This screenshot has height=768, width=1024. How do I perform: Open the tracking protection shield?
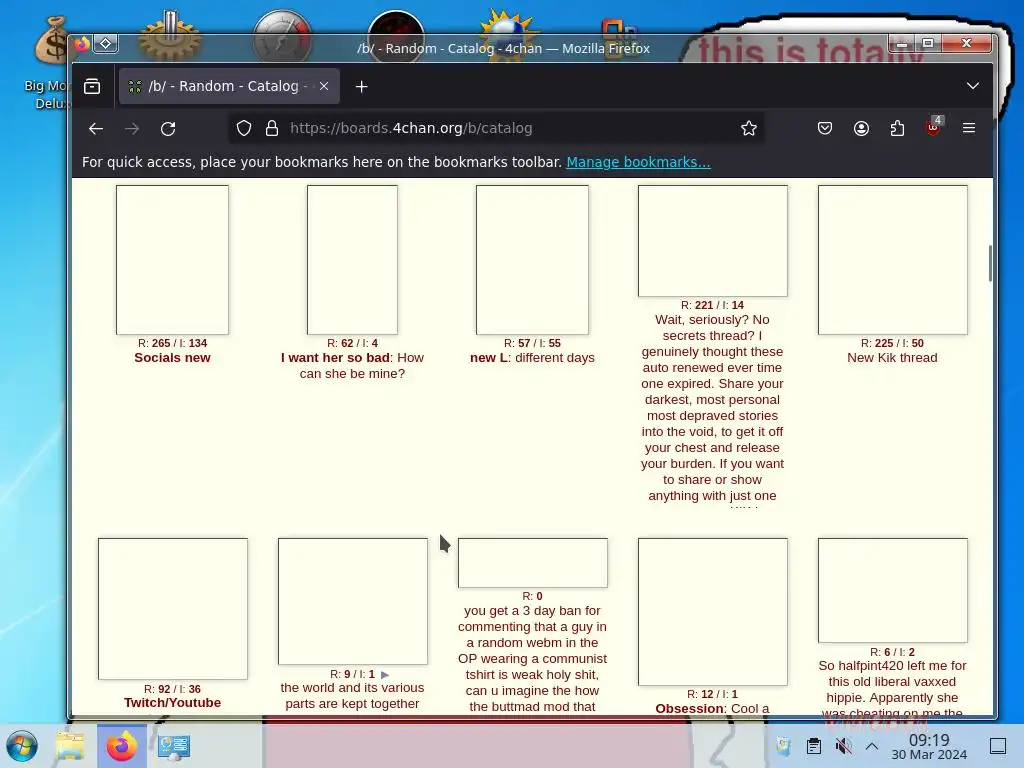tap(244, 129)
